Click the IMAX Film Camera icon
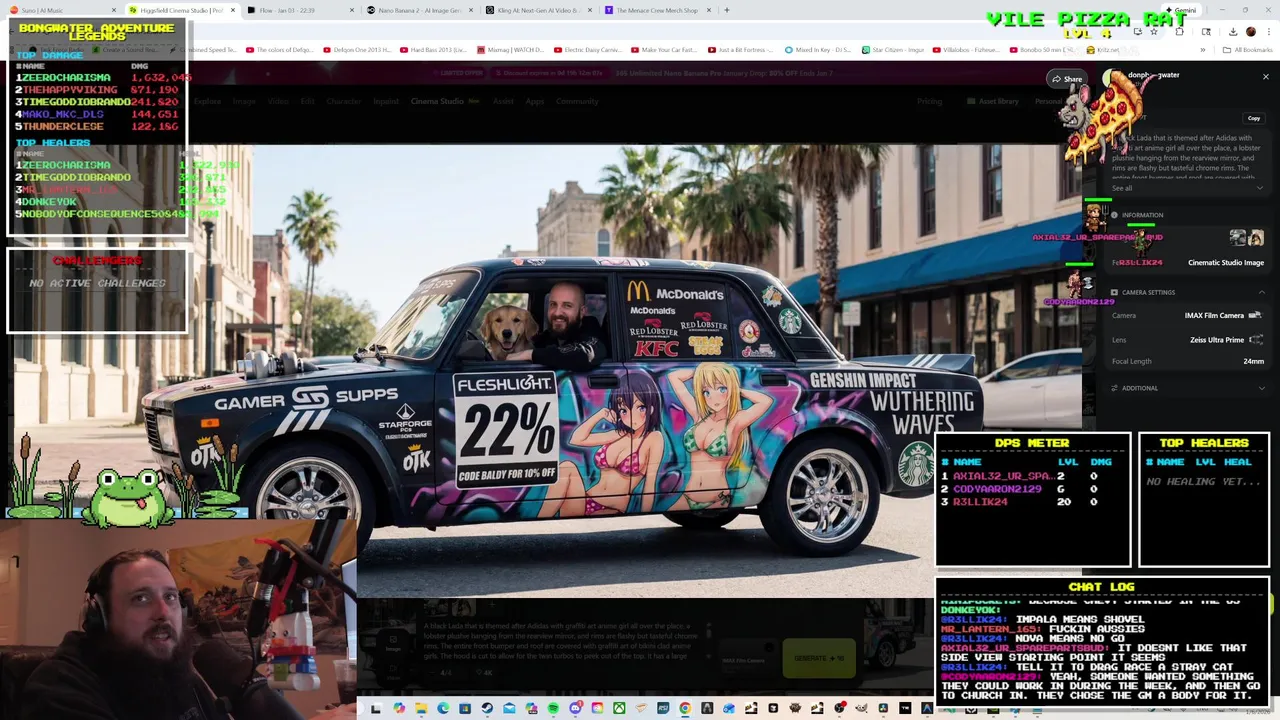1280x720 pixels. click(x=1255, y=315)
